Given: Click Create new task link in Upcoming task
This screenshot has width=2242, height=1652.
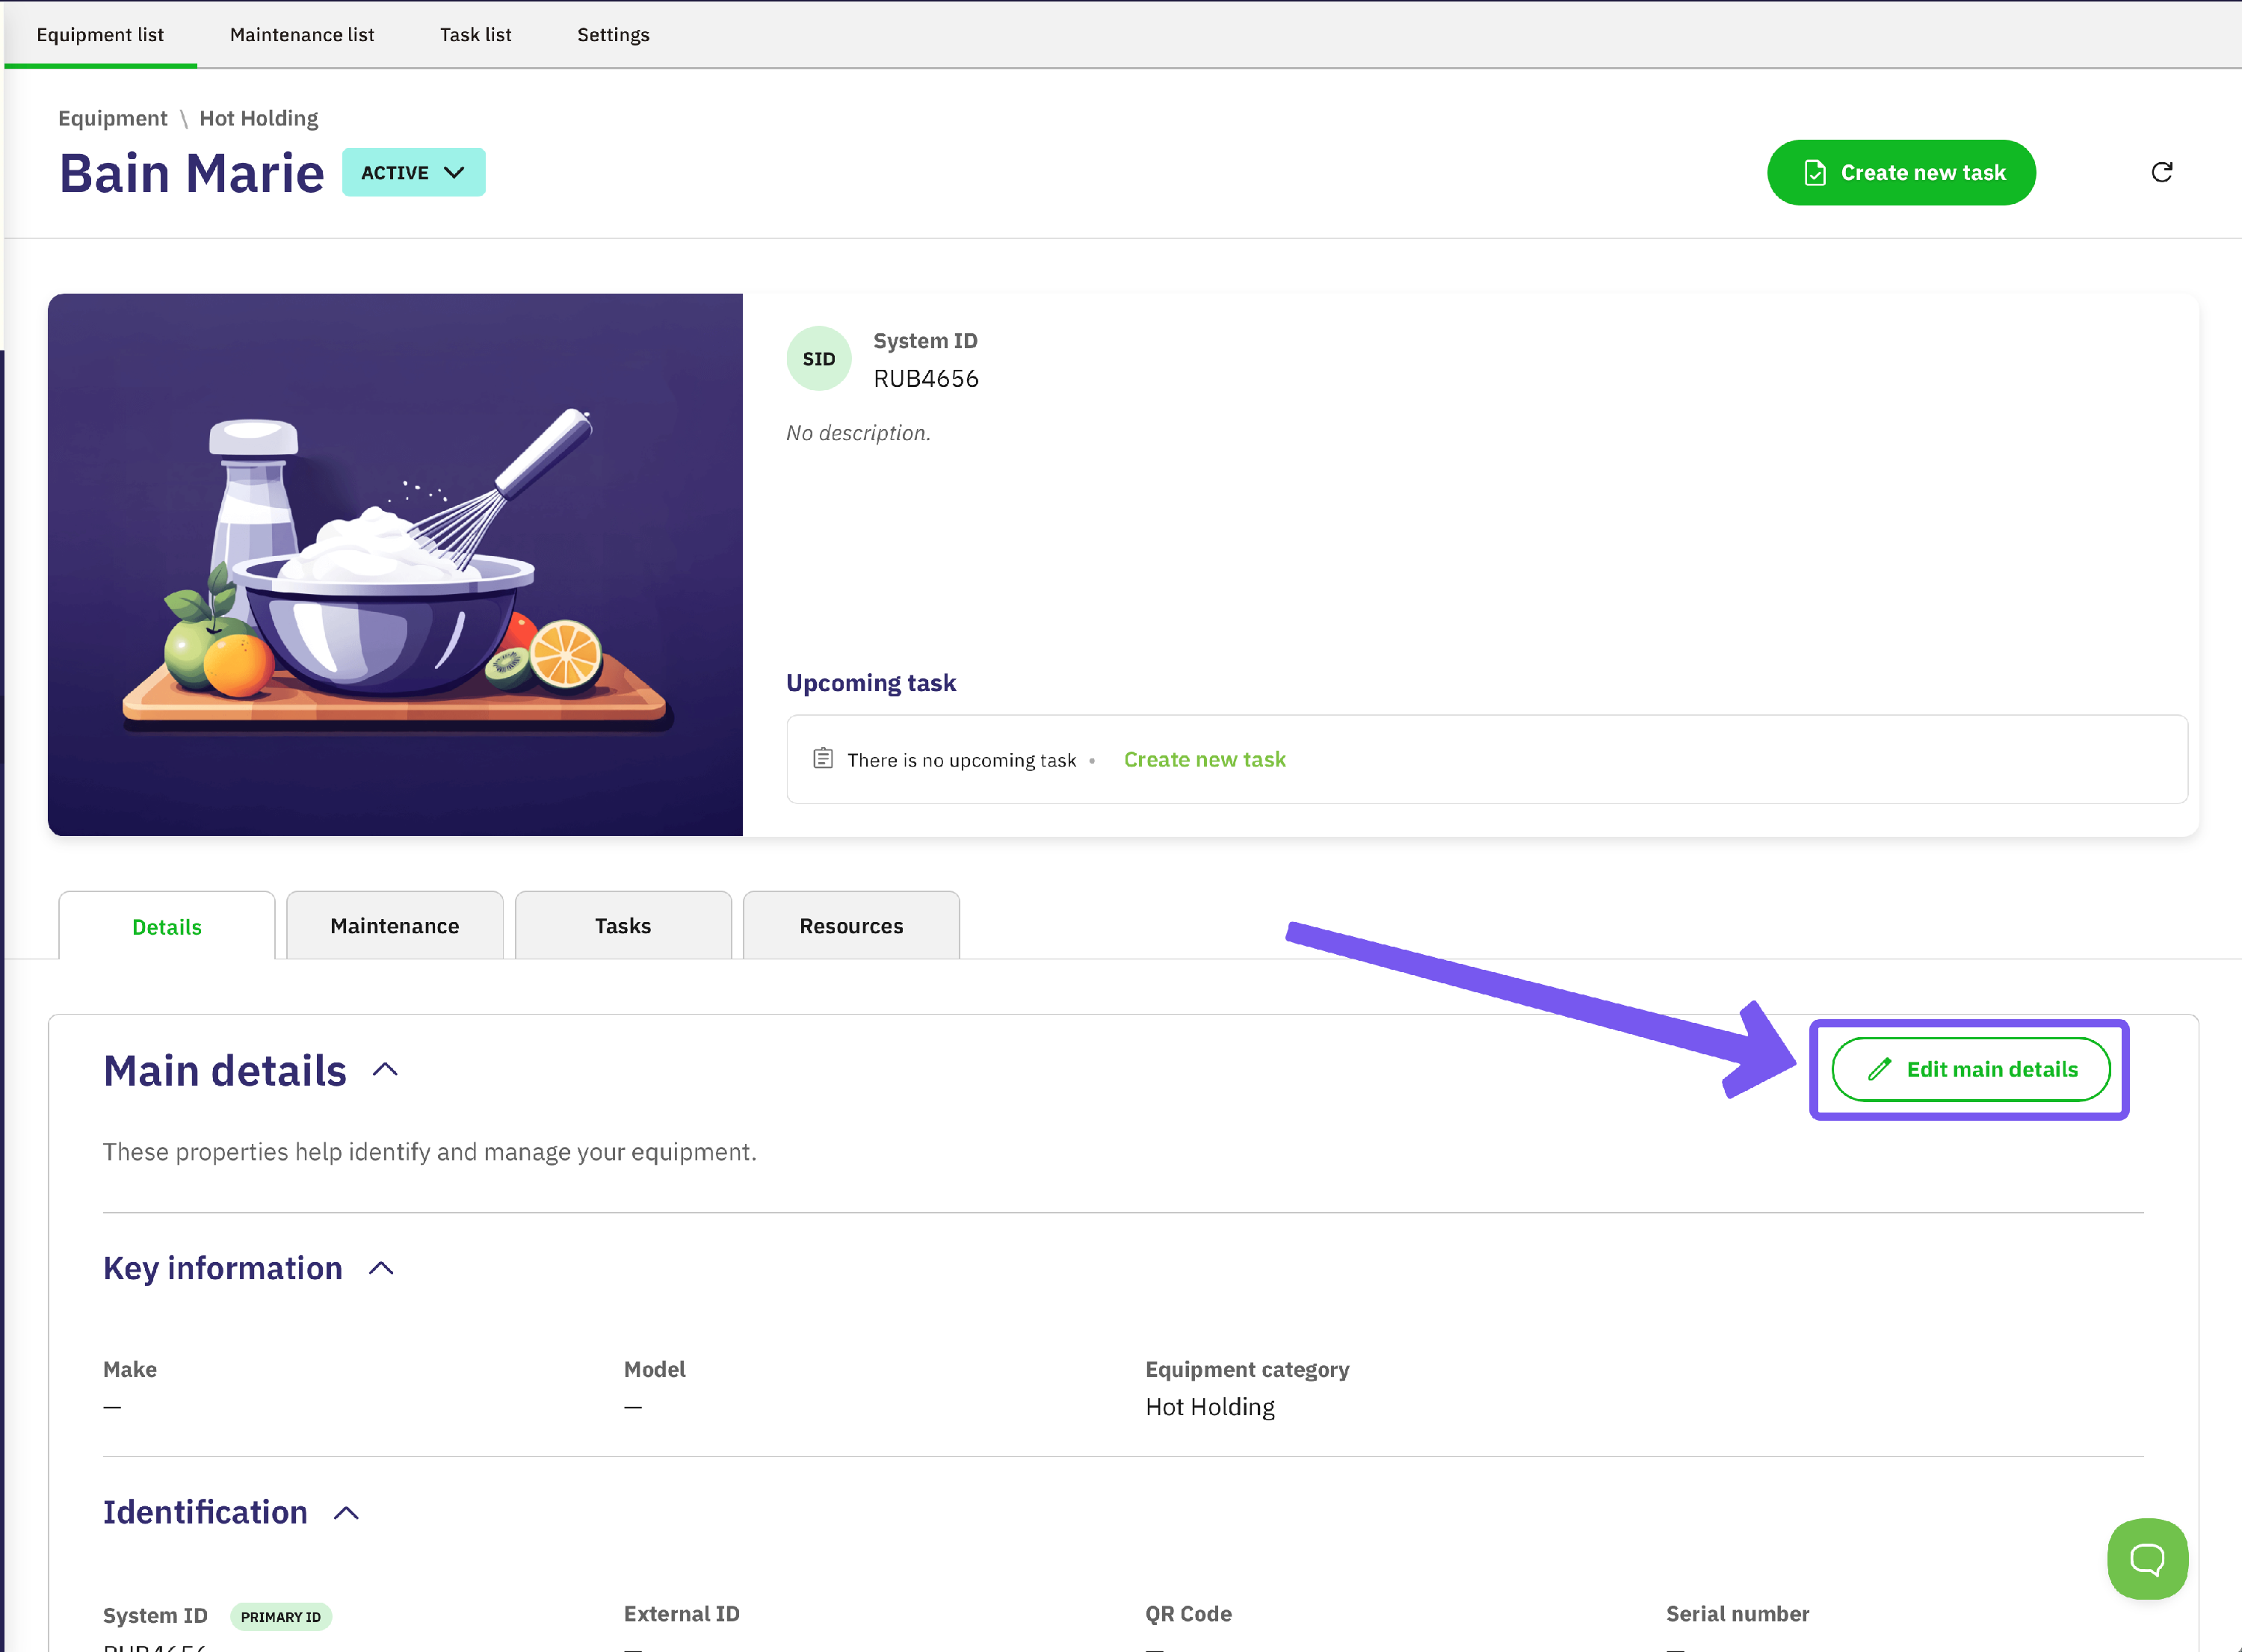Looking at the screenshot, I should point(1204,759).
